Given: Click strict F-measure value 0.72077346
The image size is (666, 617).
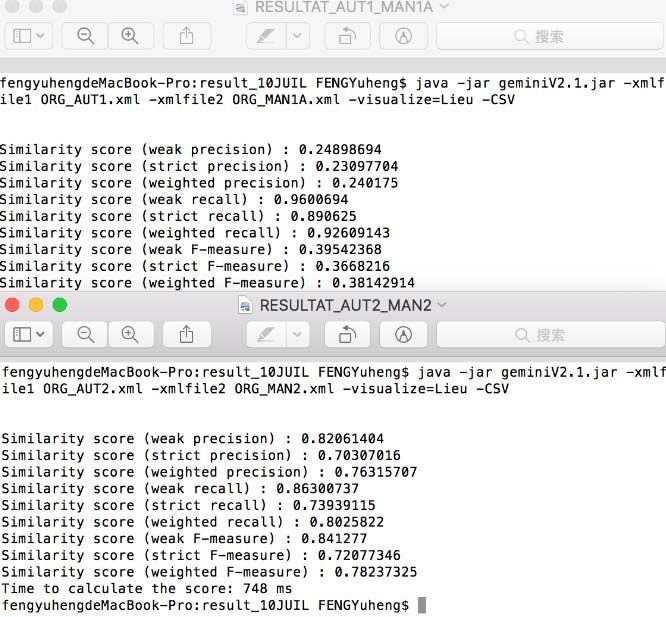Looking at the screenshot, I should 359,555.
